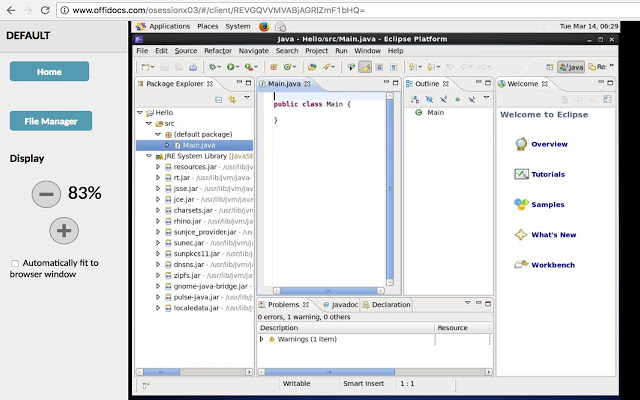Collapse JRE System Library node

pyautogui.click(x=149, y=156)
